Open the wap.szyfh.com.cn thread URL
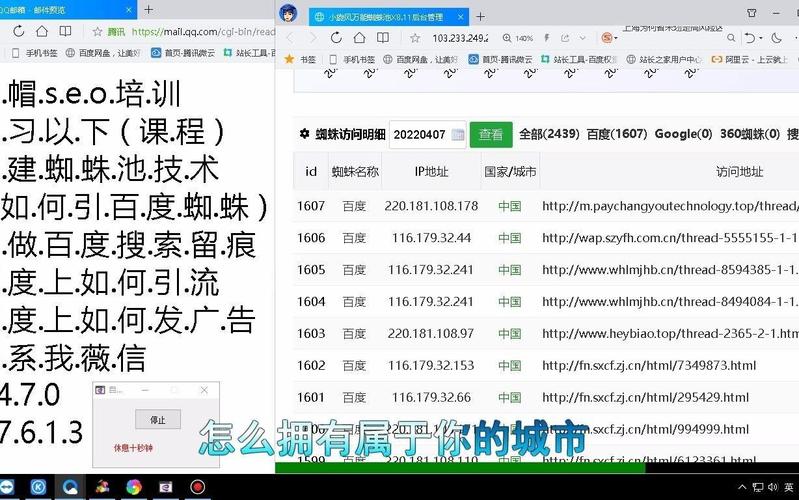This screenshot has height=500, width=799. pyautogui.click(x=670, y=238)
